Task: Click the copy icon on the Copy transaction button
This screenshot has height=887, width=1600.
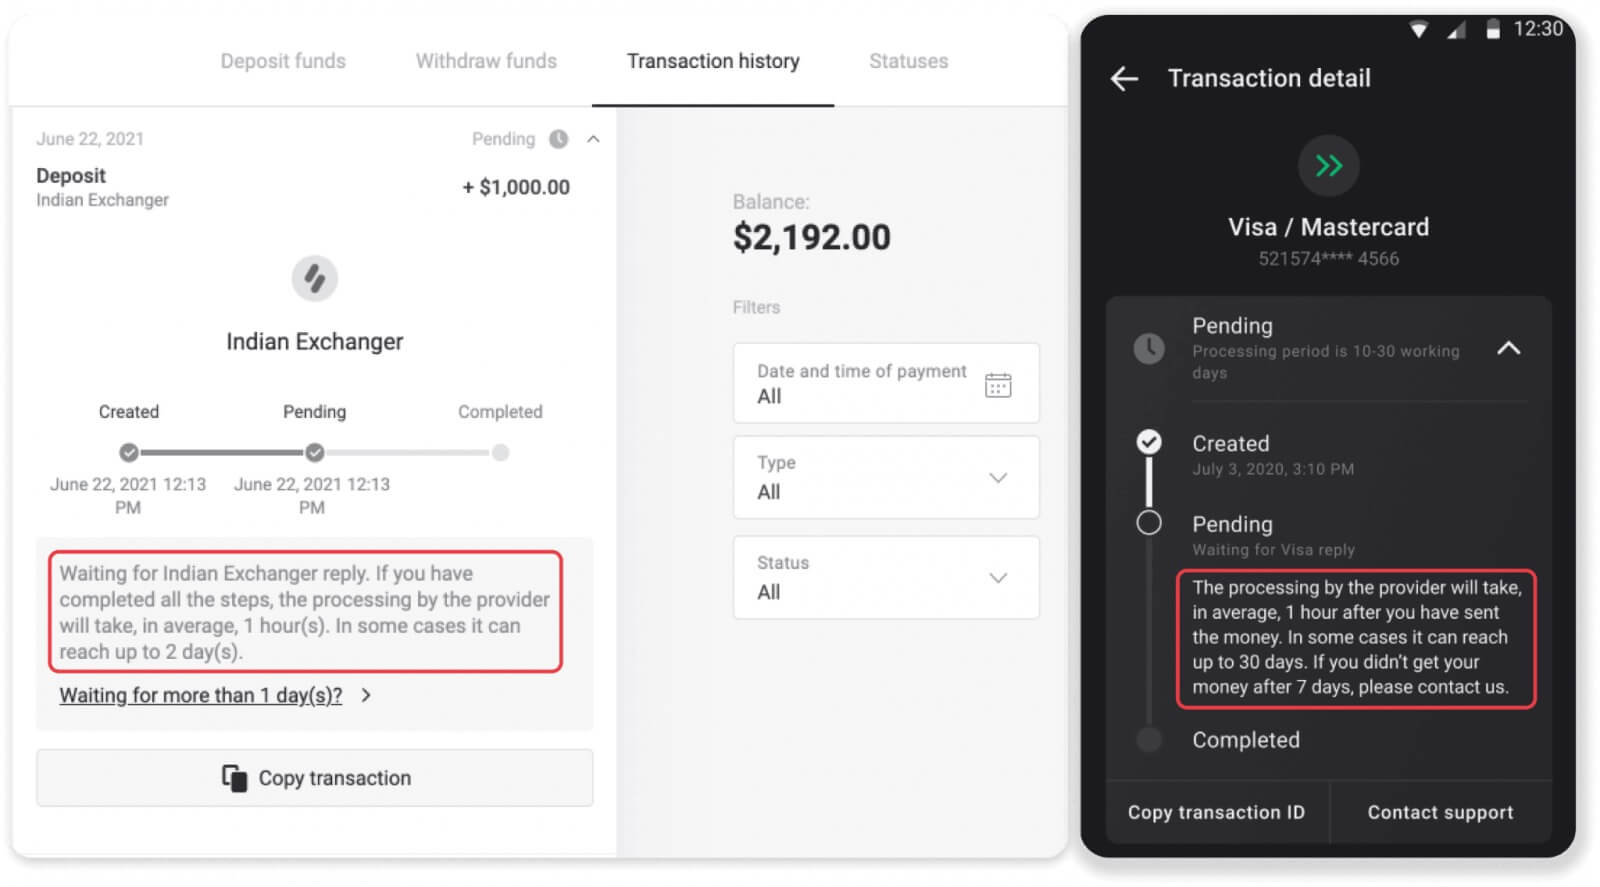Action: pyautogui.click(x=235, y=777)
